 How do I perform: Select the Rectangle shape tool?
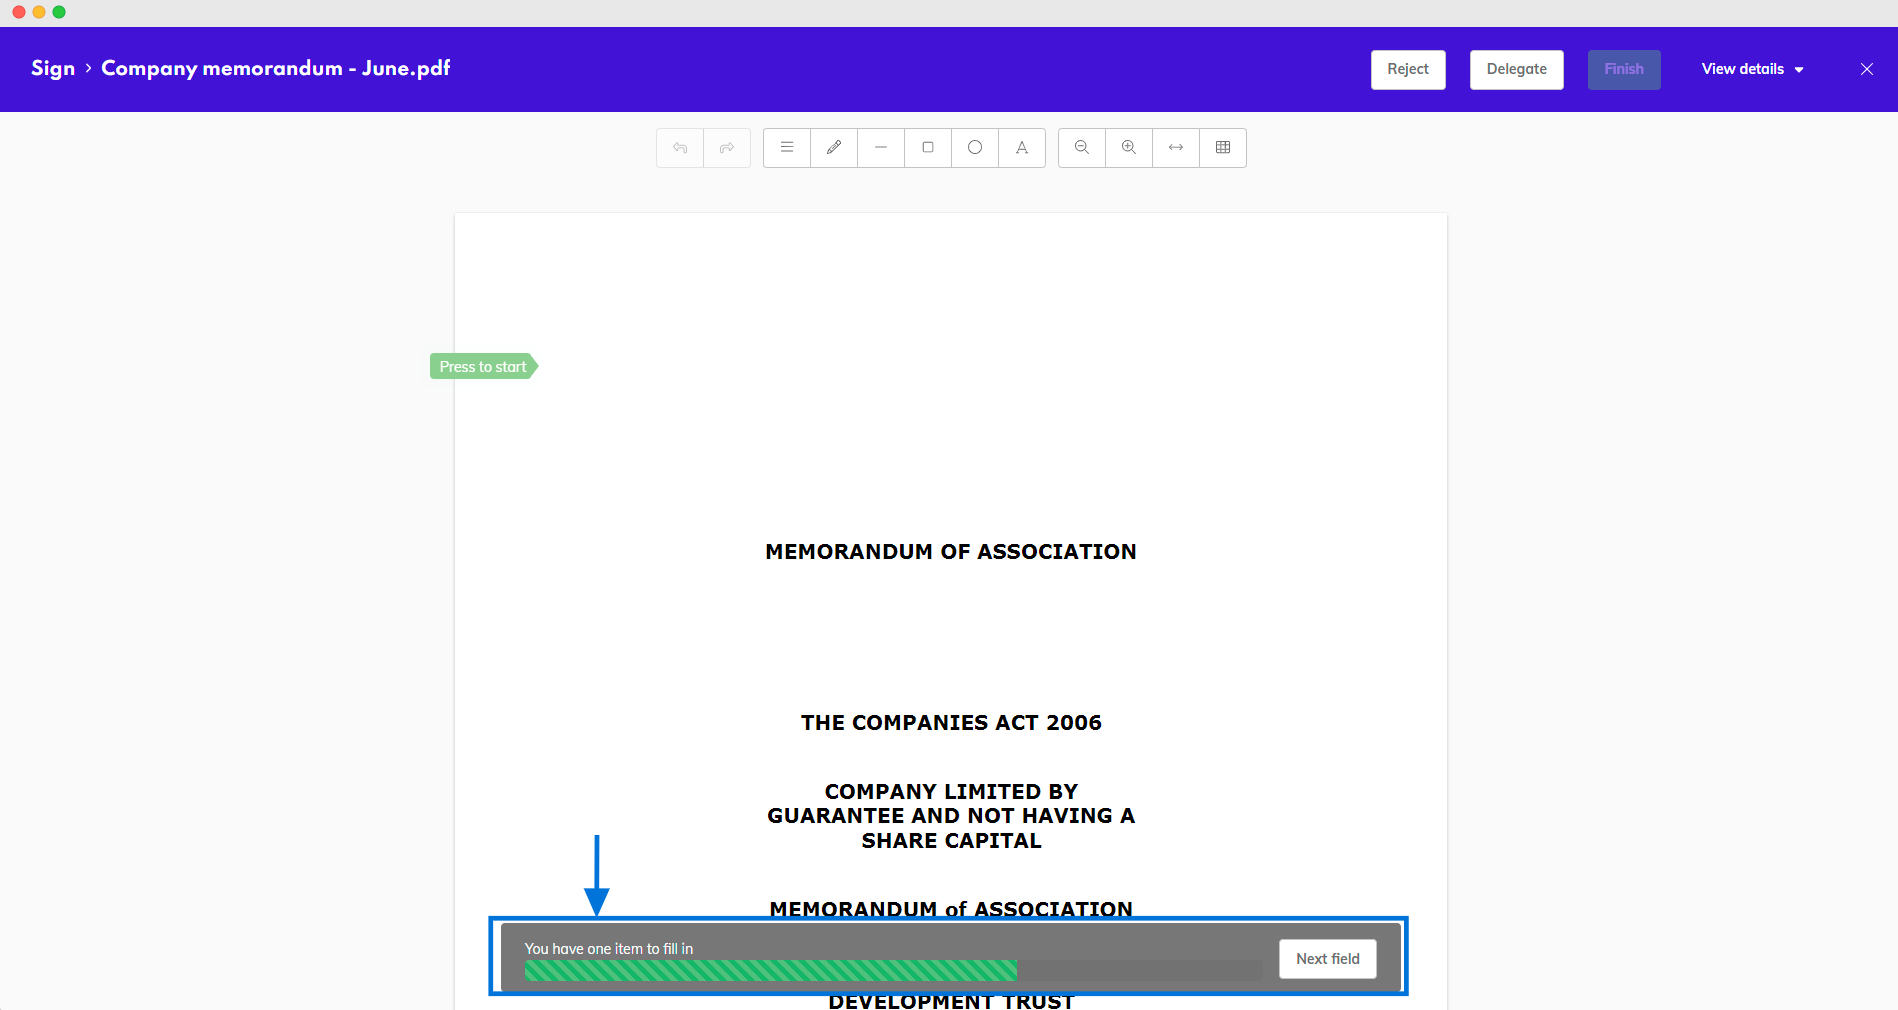point(927,147)
